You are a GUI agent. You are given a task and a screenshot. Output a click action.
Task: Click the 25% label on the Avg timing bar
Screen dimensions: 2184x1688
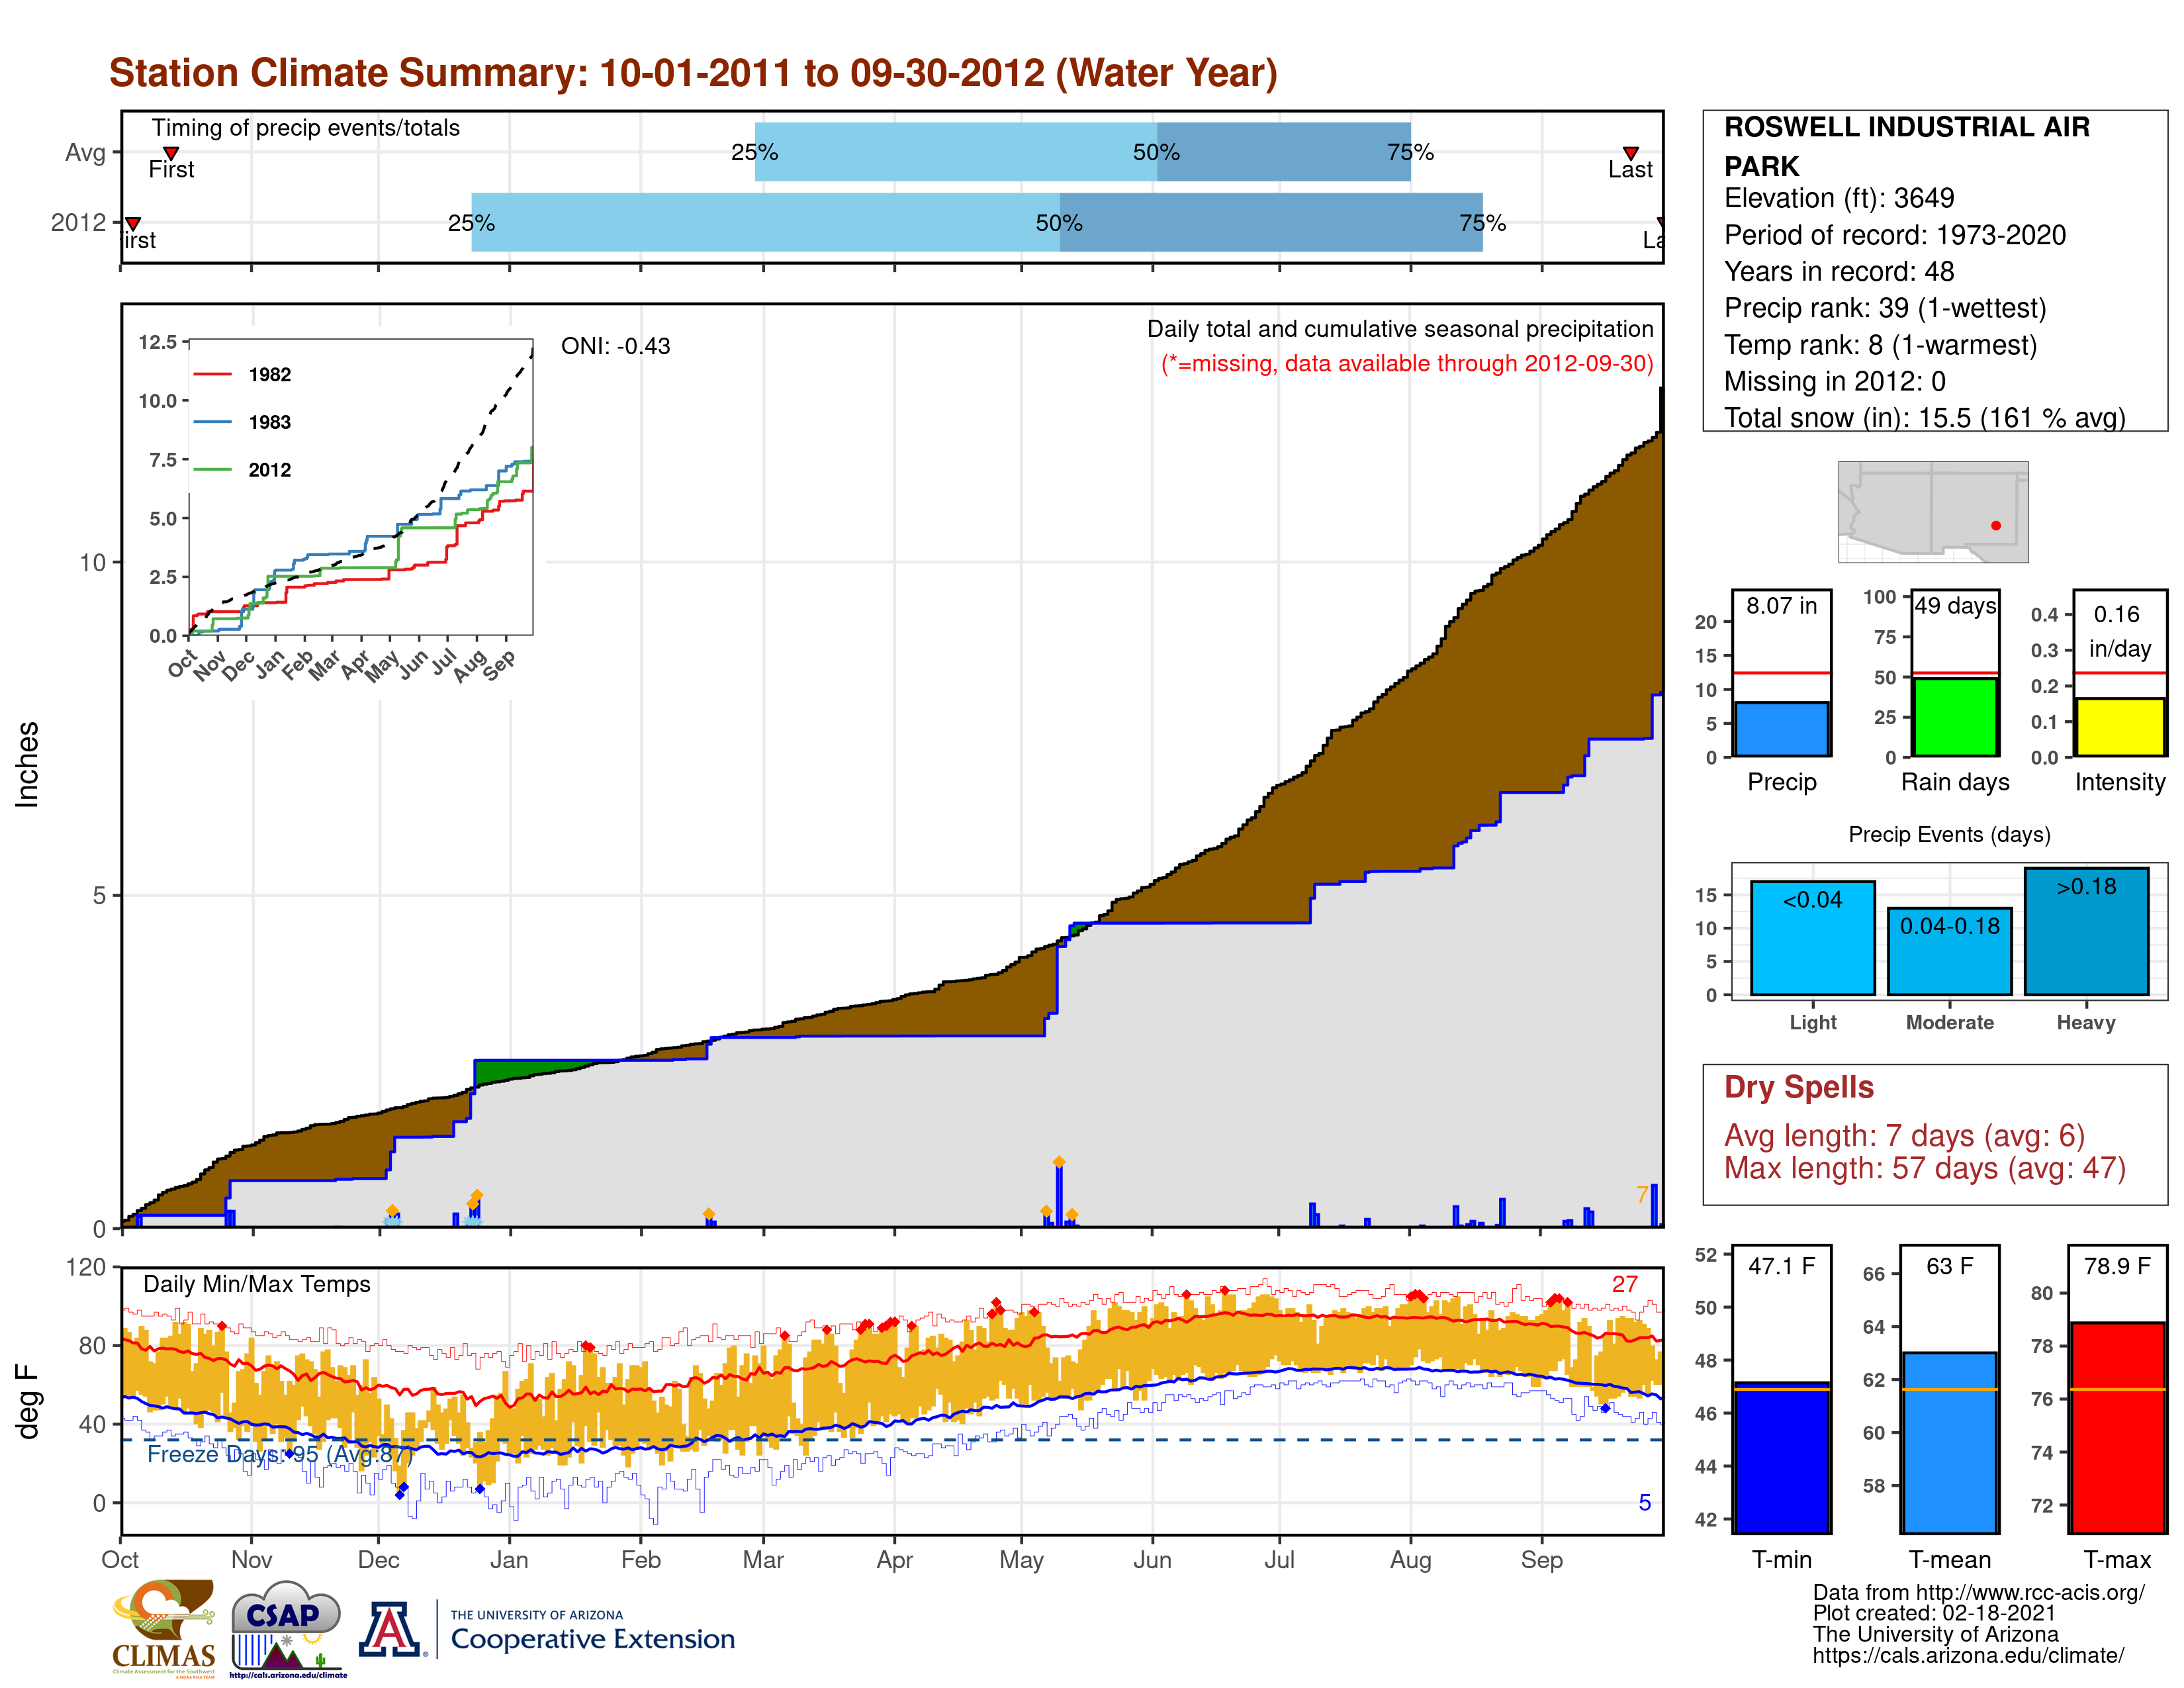pos(754,152)
